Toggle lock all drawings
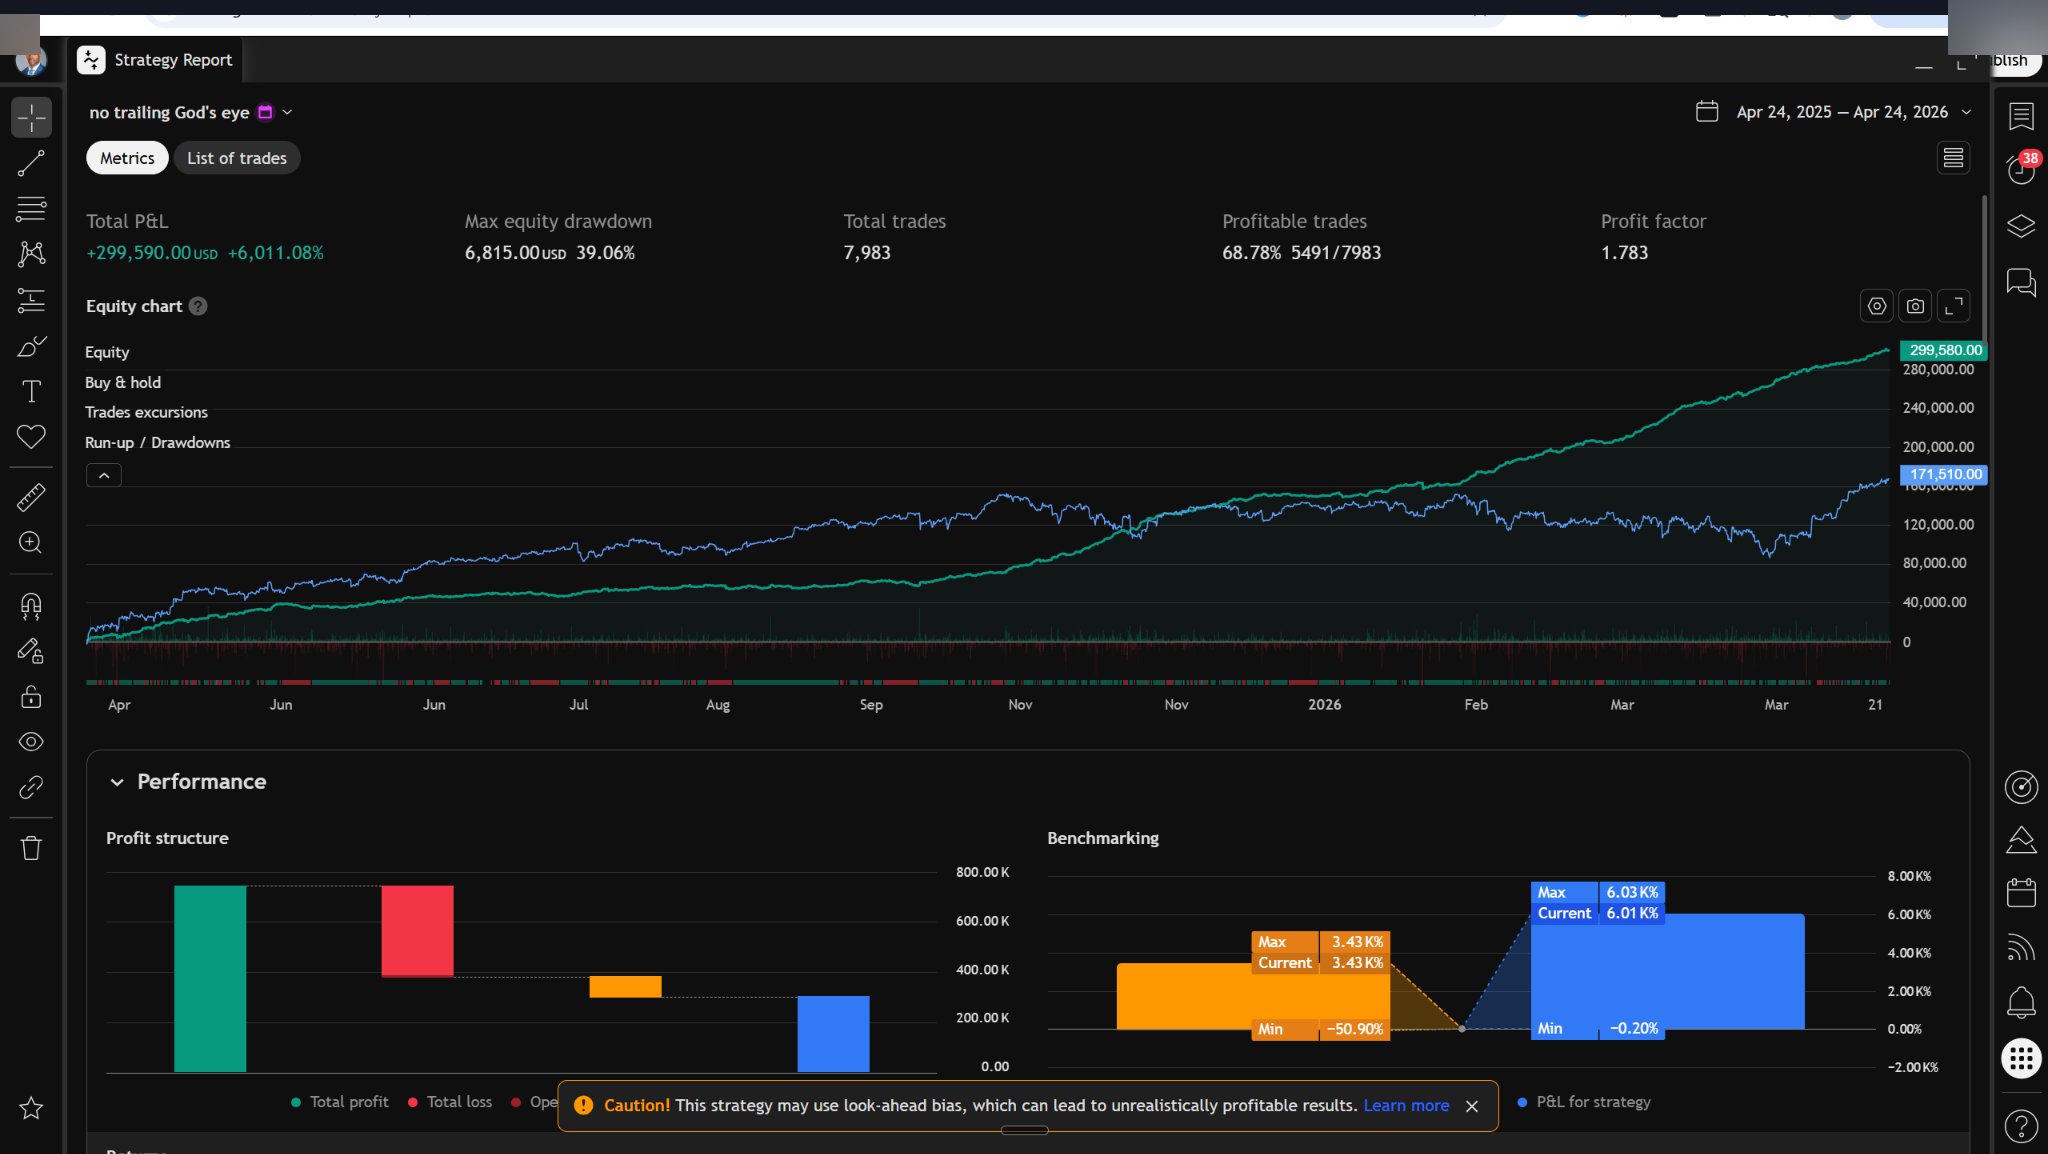Image resolution: width=2048 pixels, height=1154 pixels. coord(31,696)
